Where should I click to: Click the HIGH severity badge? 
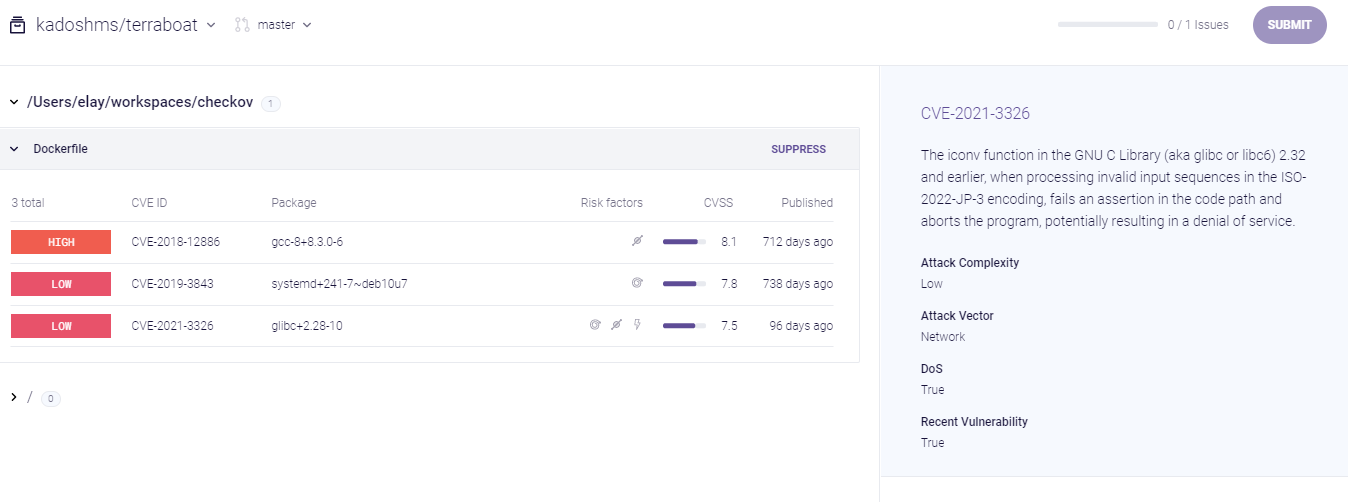point(61,242)
